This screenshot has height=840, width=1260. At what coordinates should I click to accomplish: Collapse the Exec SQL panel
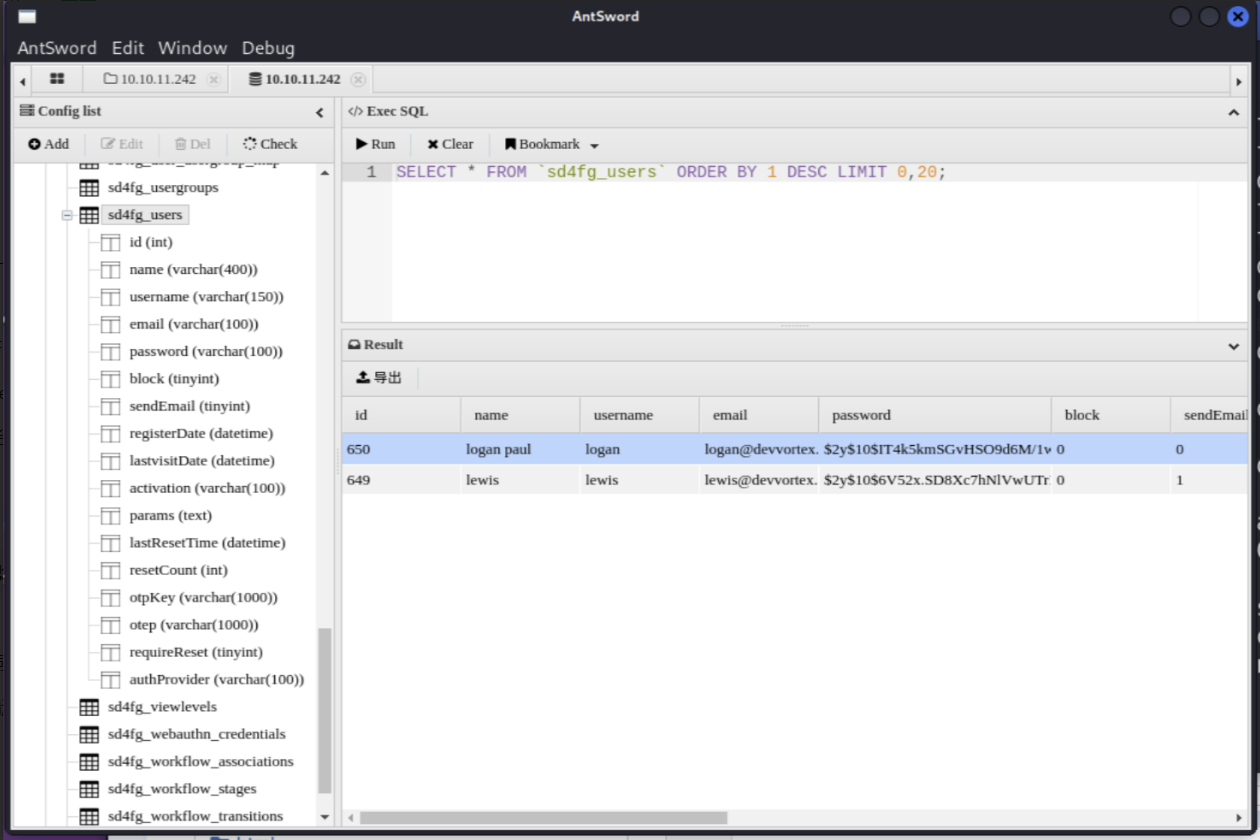(x=1233, y=112)
